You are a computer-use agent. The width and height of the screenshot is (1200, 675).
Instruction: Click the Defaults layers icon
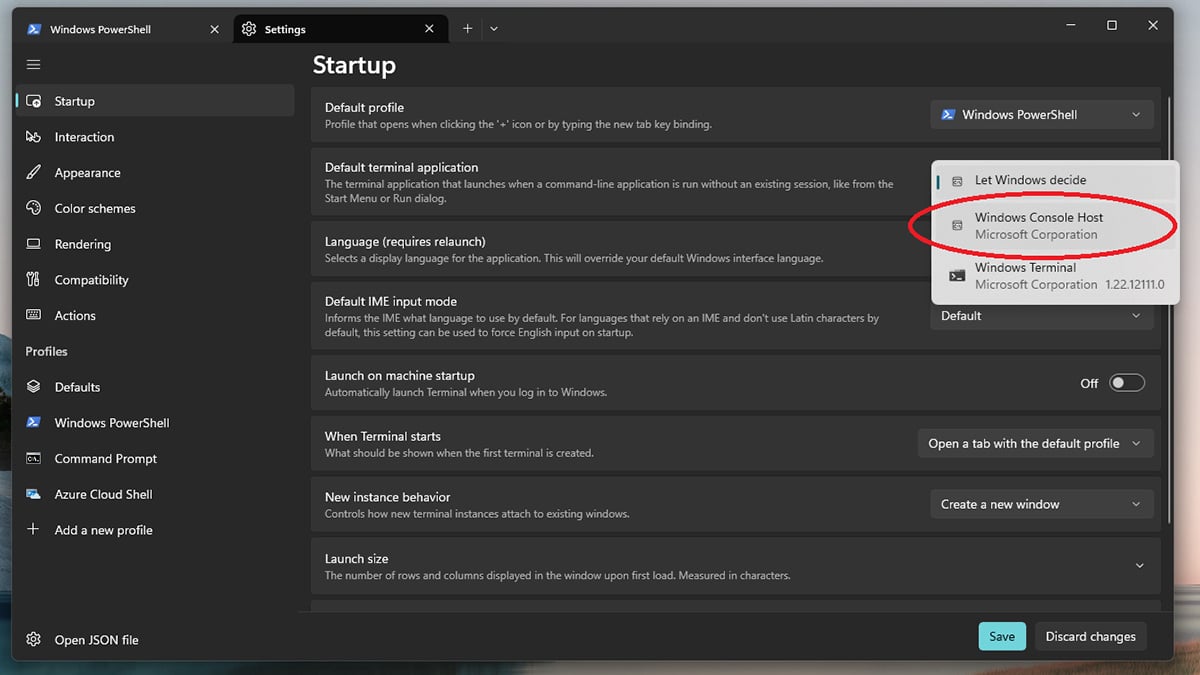tap(34, 387)
